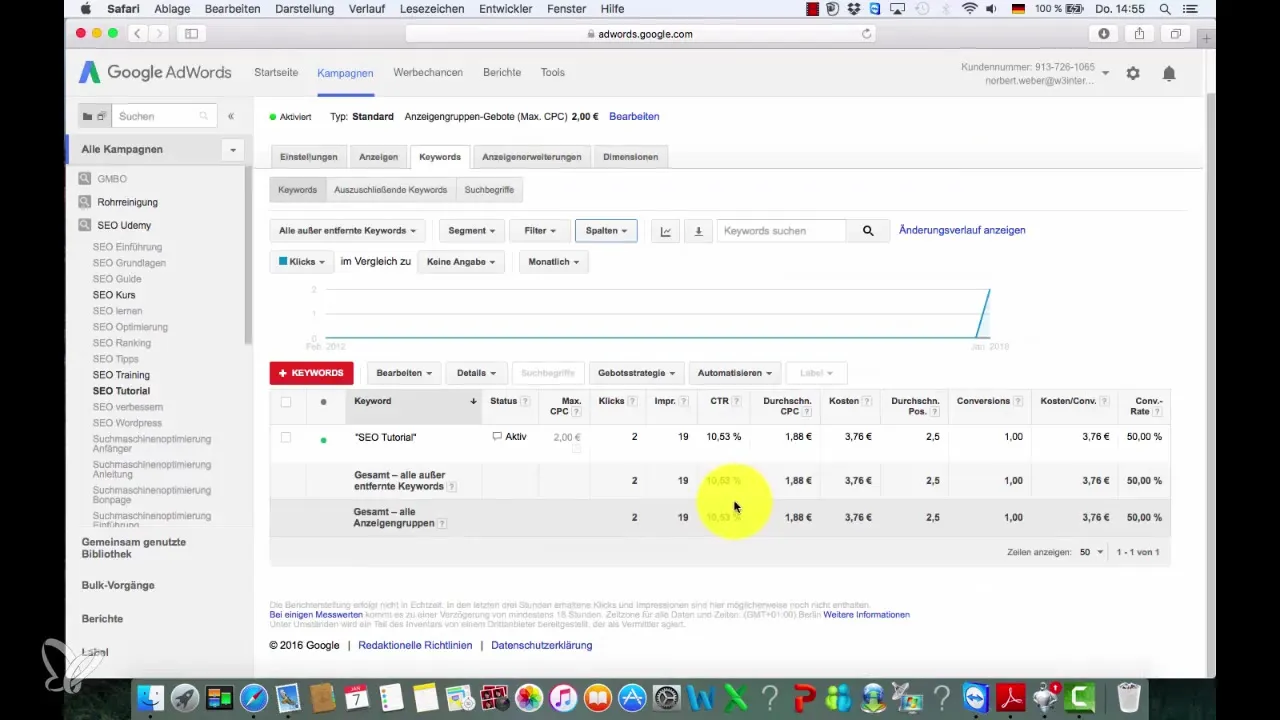Select the SEO Udemy campaign in sidebar
1280x720 pixels.
(x=124, y=226)
